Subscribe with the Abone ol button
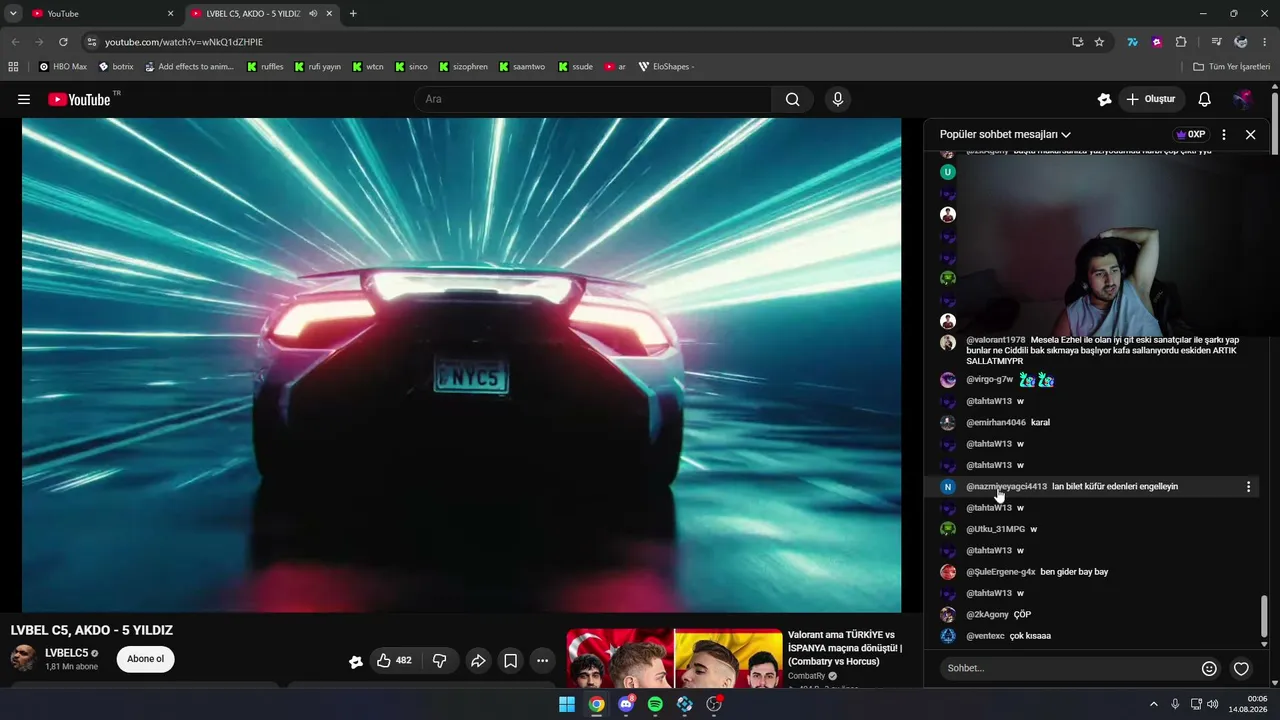 pyautogui.click(x=145, y=659)
